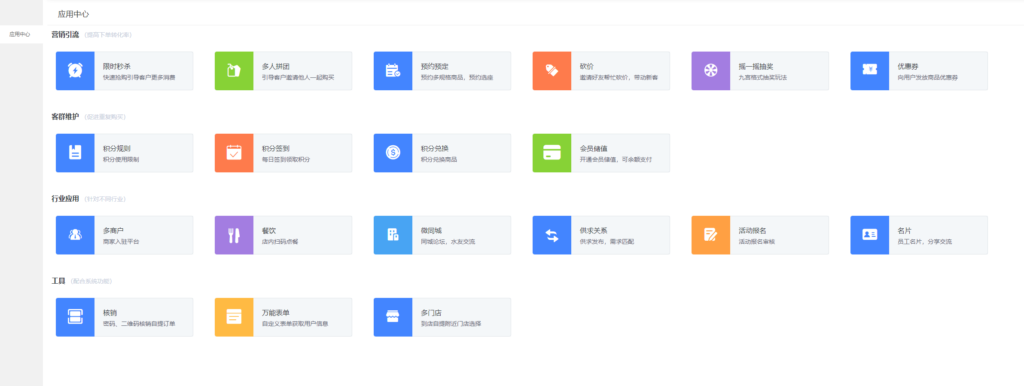Click description '员工名片，分享交流'

(x=925, y=242)
